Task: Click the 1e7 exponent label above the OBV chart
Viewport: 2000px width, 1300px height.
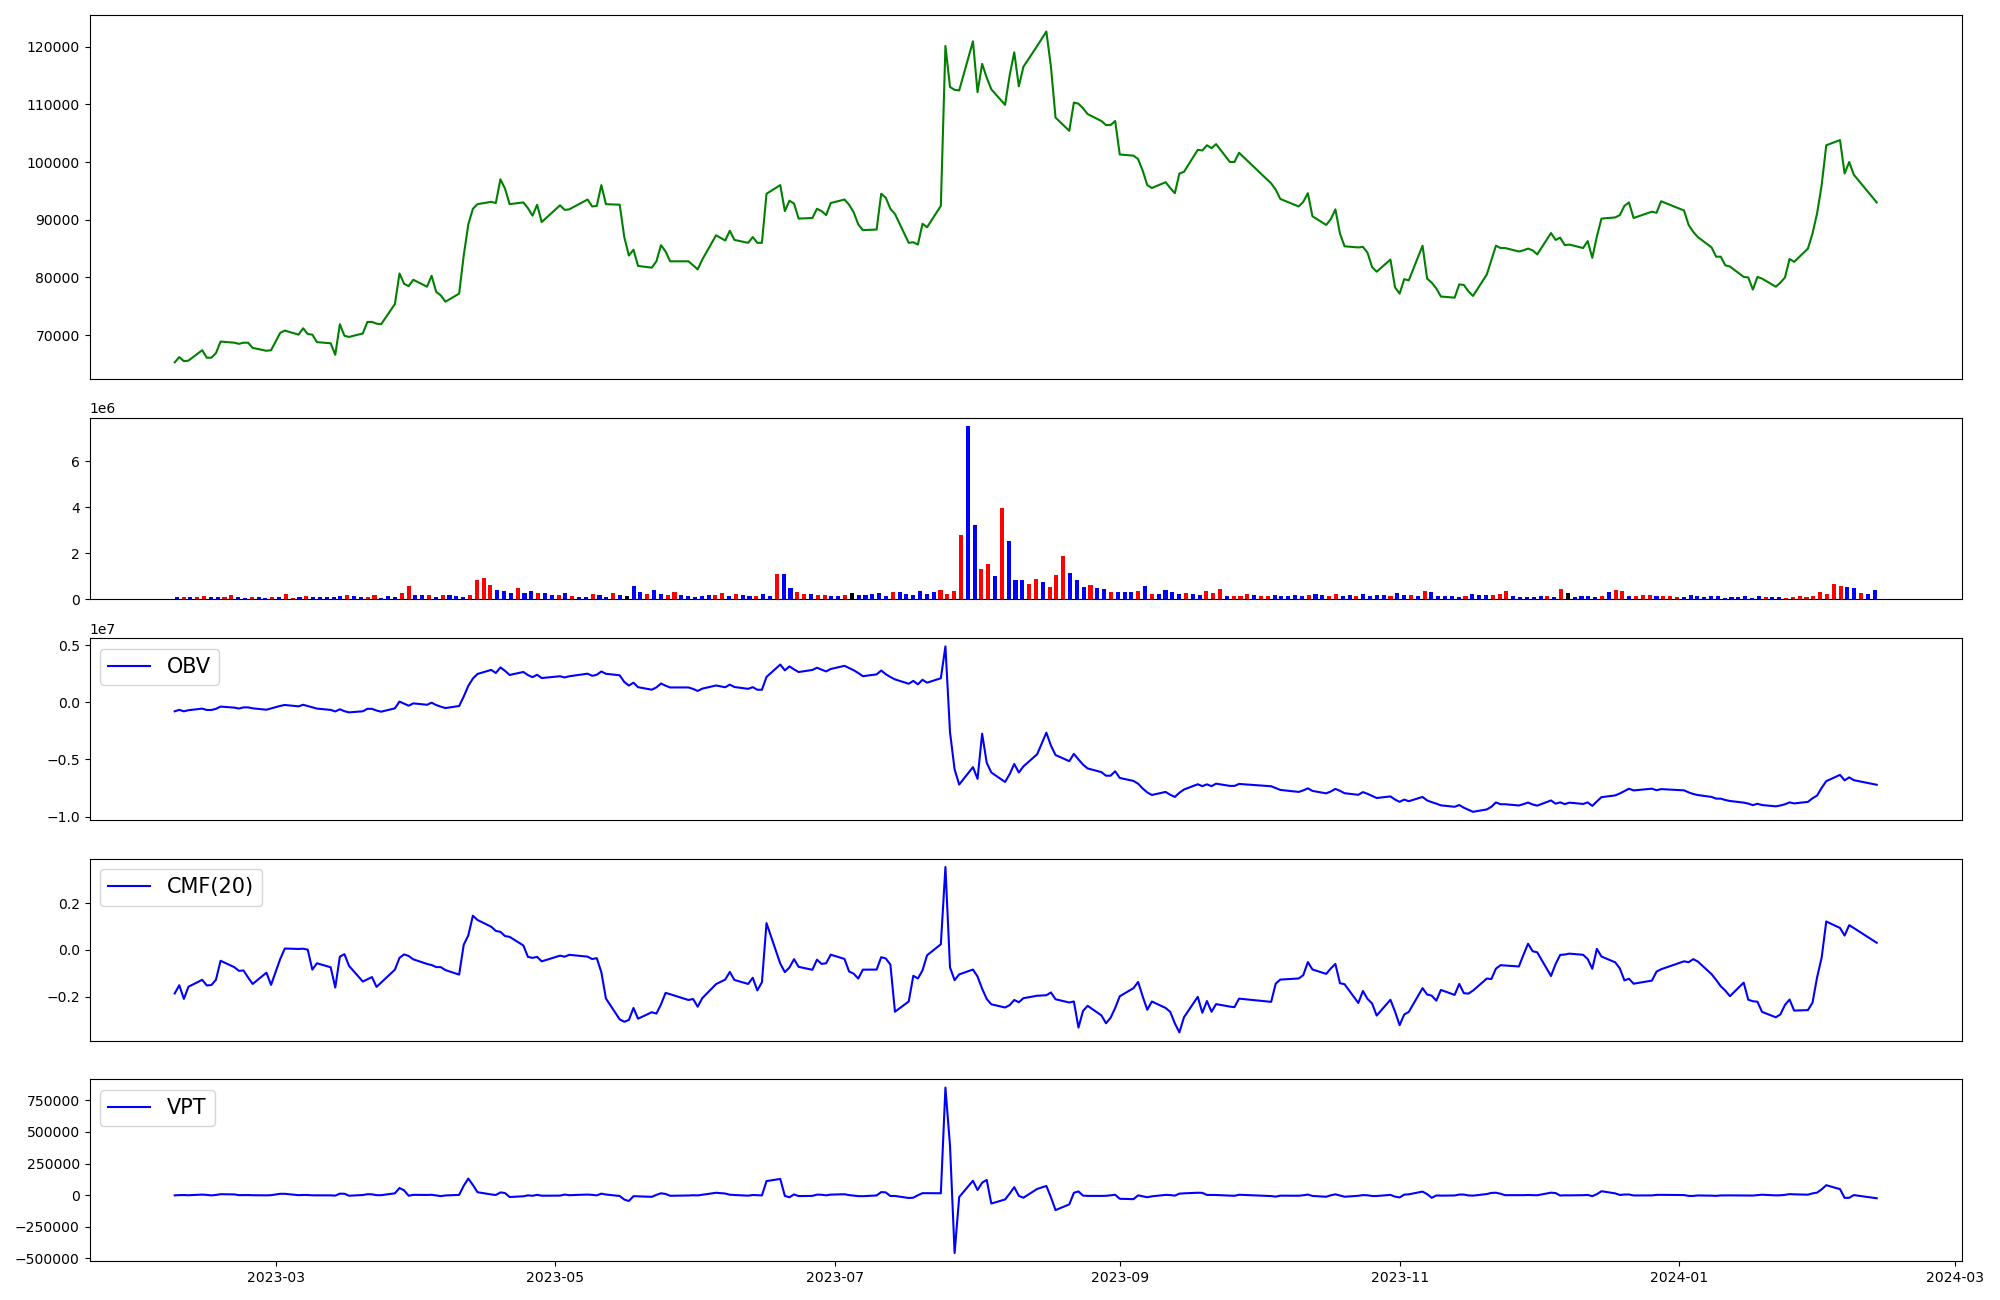Action: pos(102,629)
